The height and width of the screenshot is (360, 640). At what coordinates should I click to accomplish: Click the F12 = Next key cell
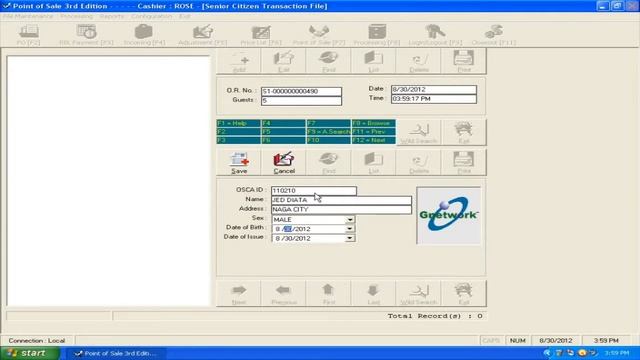[373, 140]
